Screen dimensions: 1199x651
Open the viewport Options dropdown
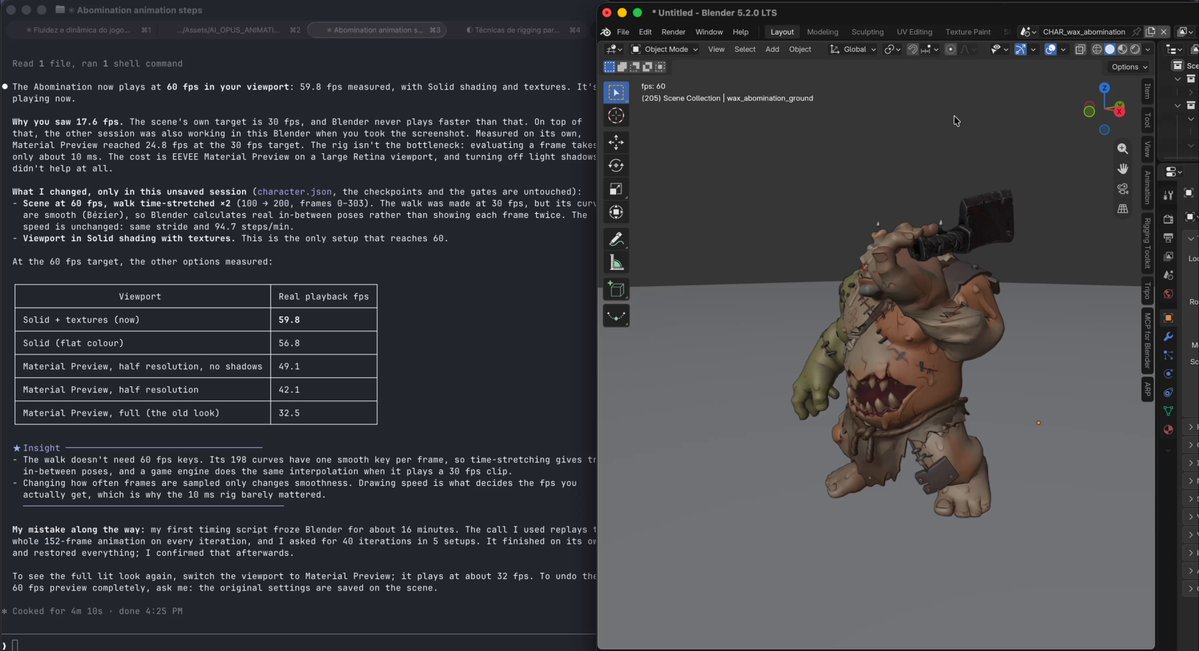coord(1129,67)
